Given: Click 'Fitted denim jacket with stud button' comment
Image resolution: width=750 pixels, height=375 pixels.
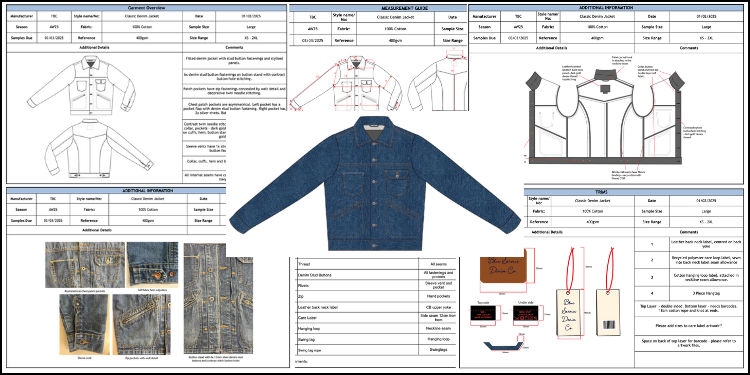Looking at the screenshot, I should coord(235,61).
